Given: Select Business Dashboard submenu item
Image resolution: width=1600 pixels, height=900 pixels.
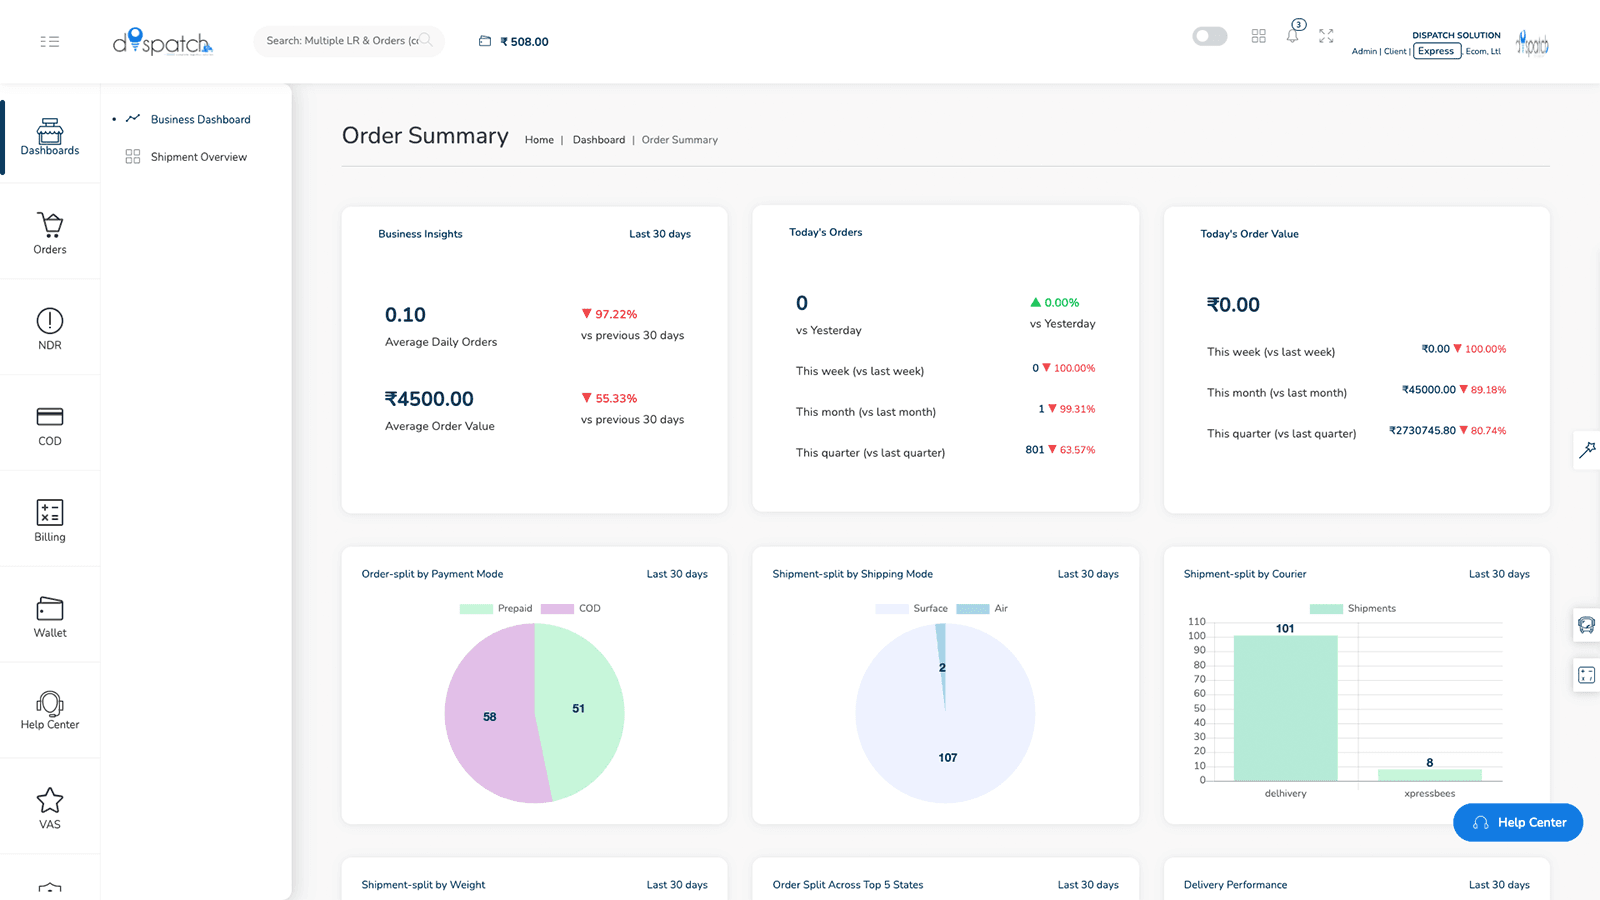Looking at the screenshot, I should [x=201, y=119].
